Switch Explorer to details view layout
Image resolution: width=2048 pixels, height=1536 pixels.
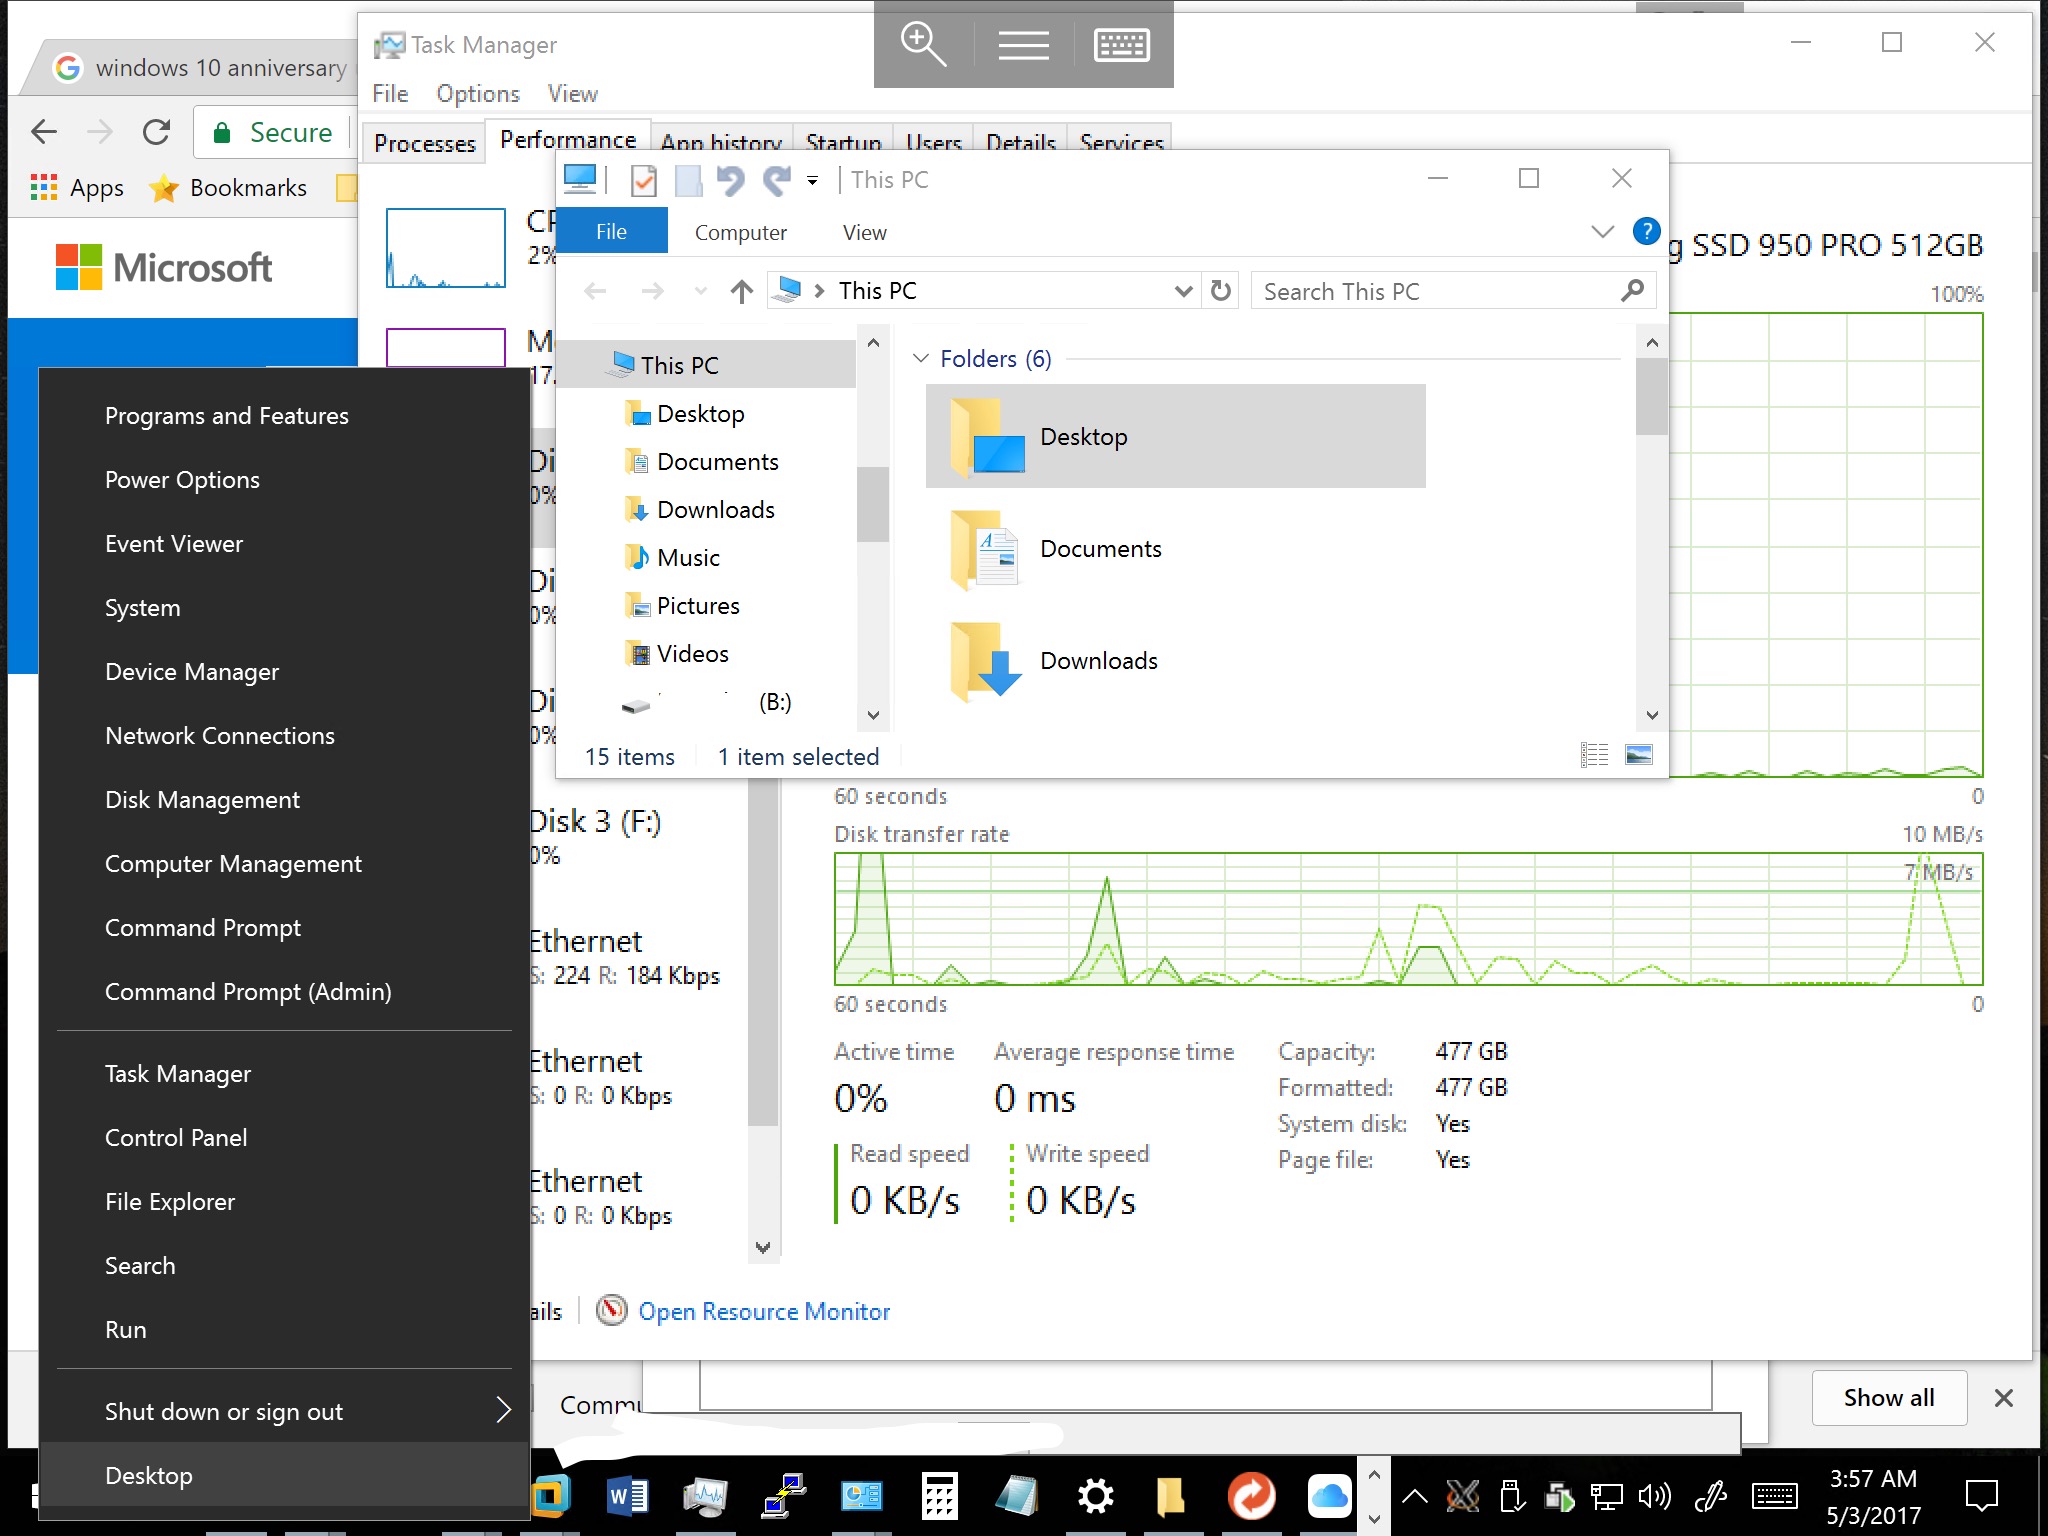point(1594,755)
